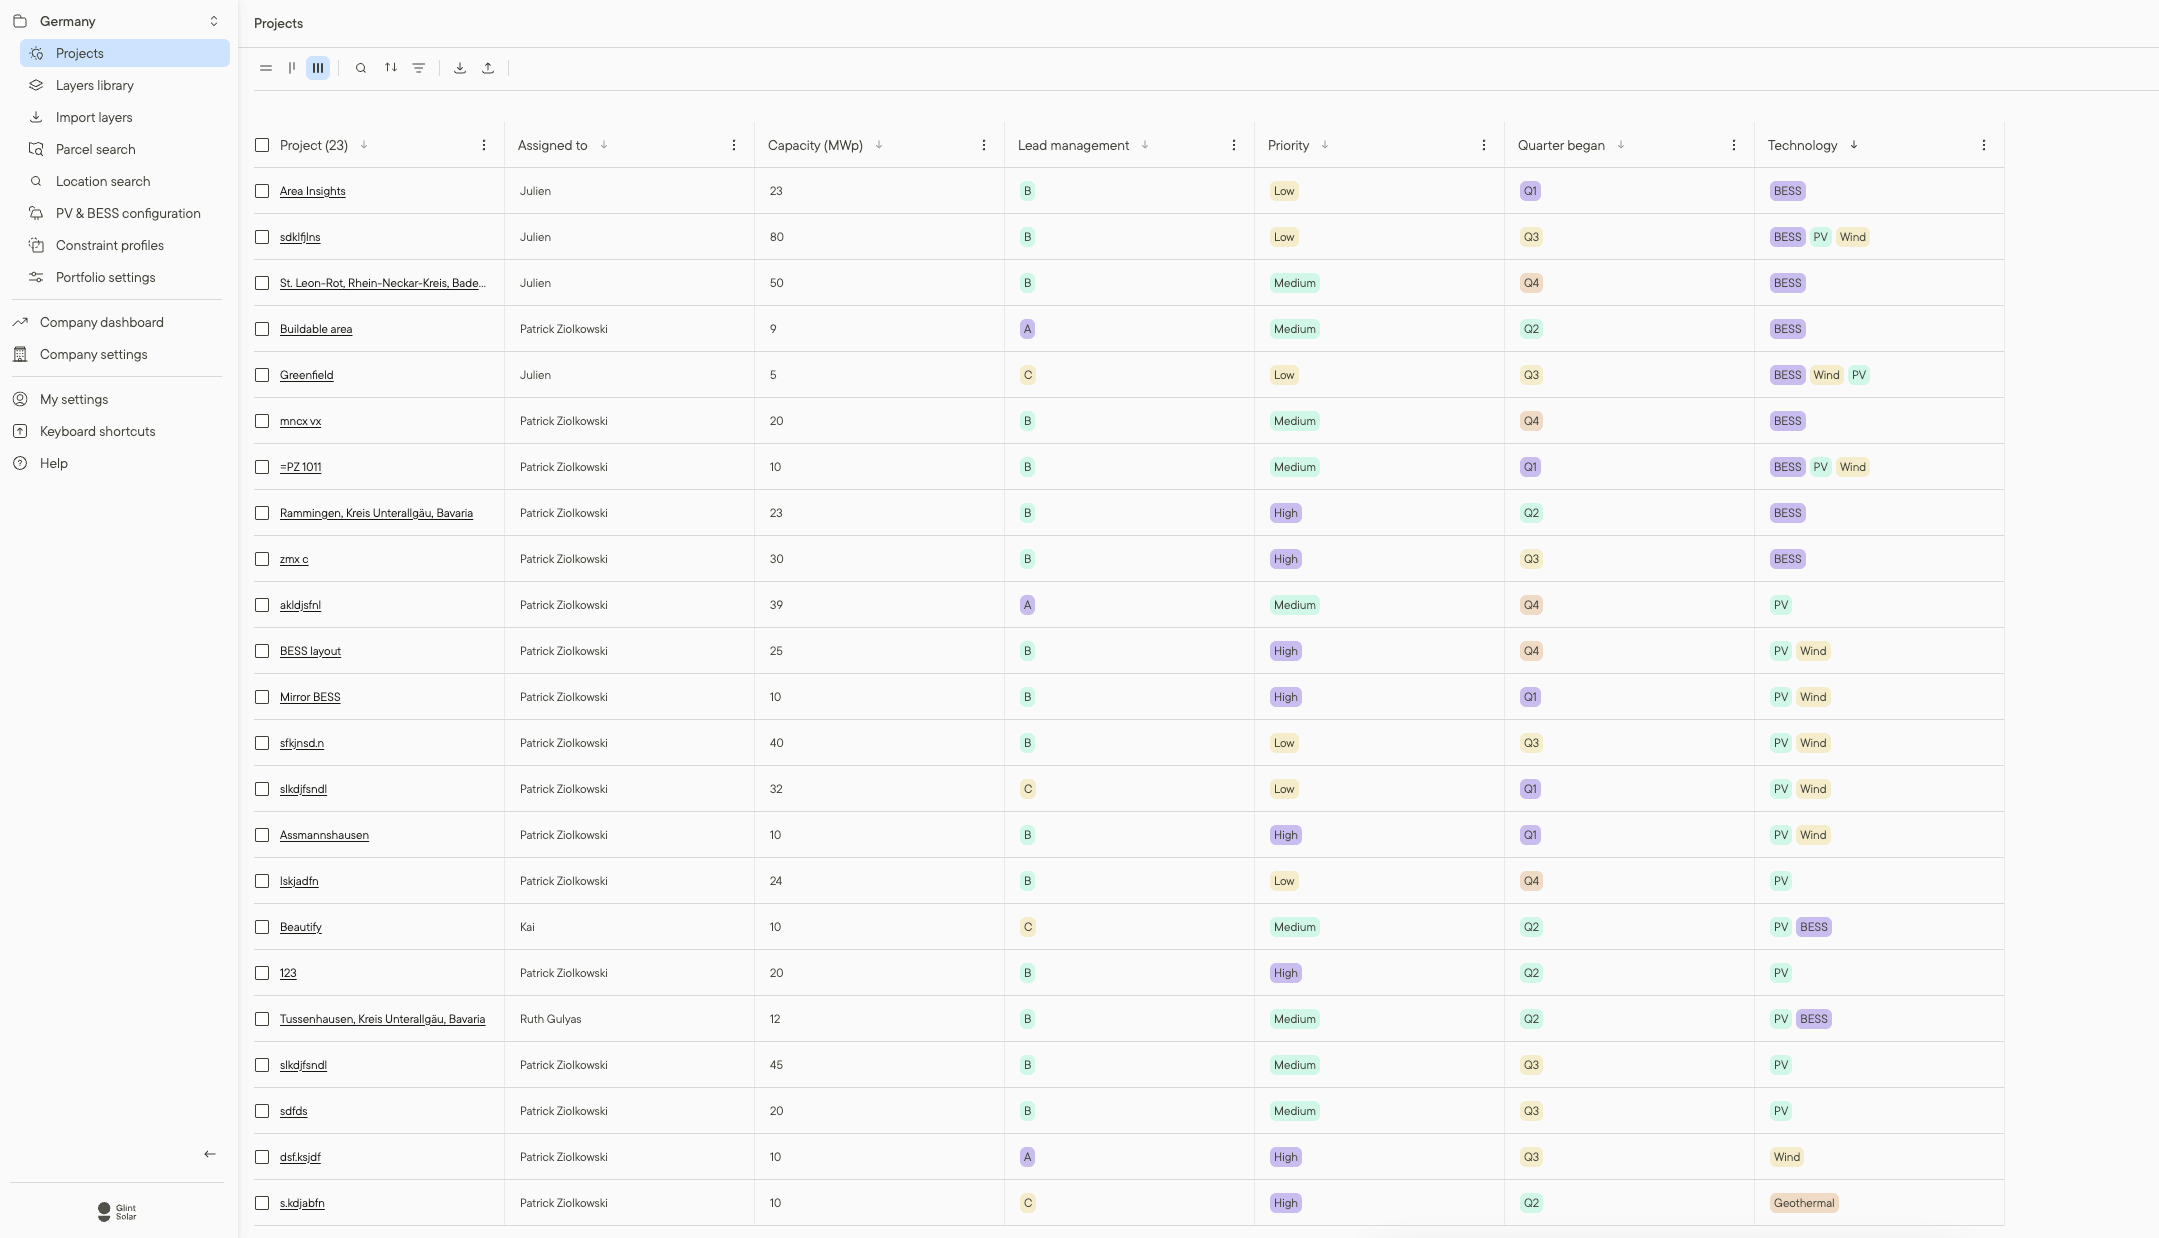
Task: Open PV & BESS configuration page
Action: click(x=128, y=213)
